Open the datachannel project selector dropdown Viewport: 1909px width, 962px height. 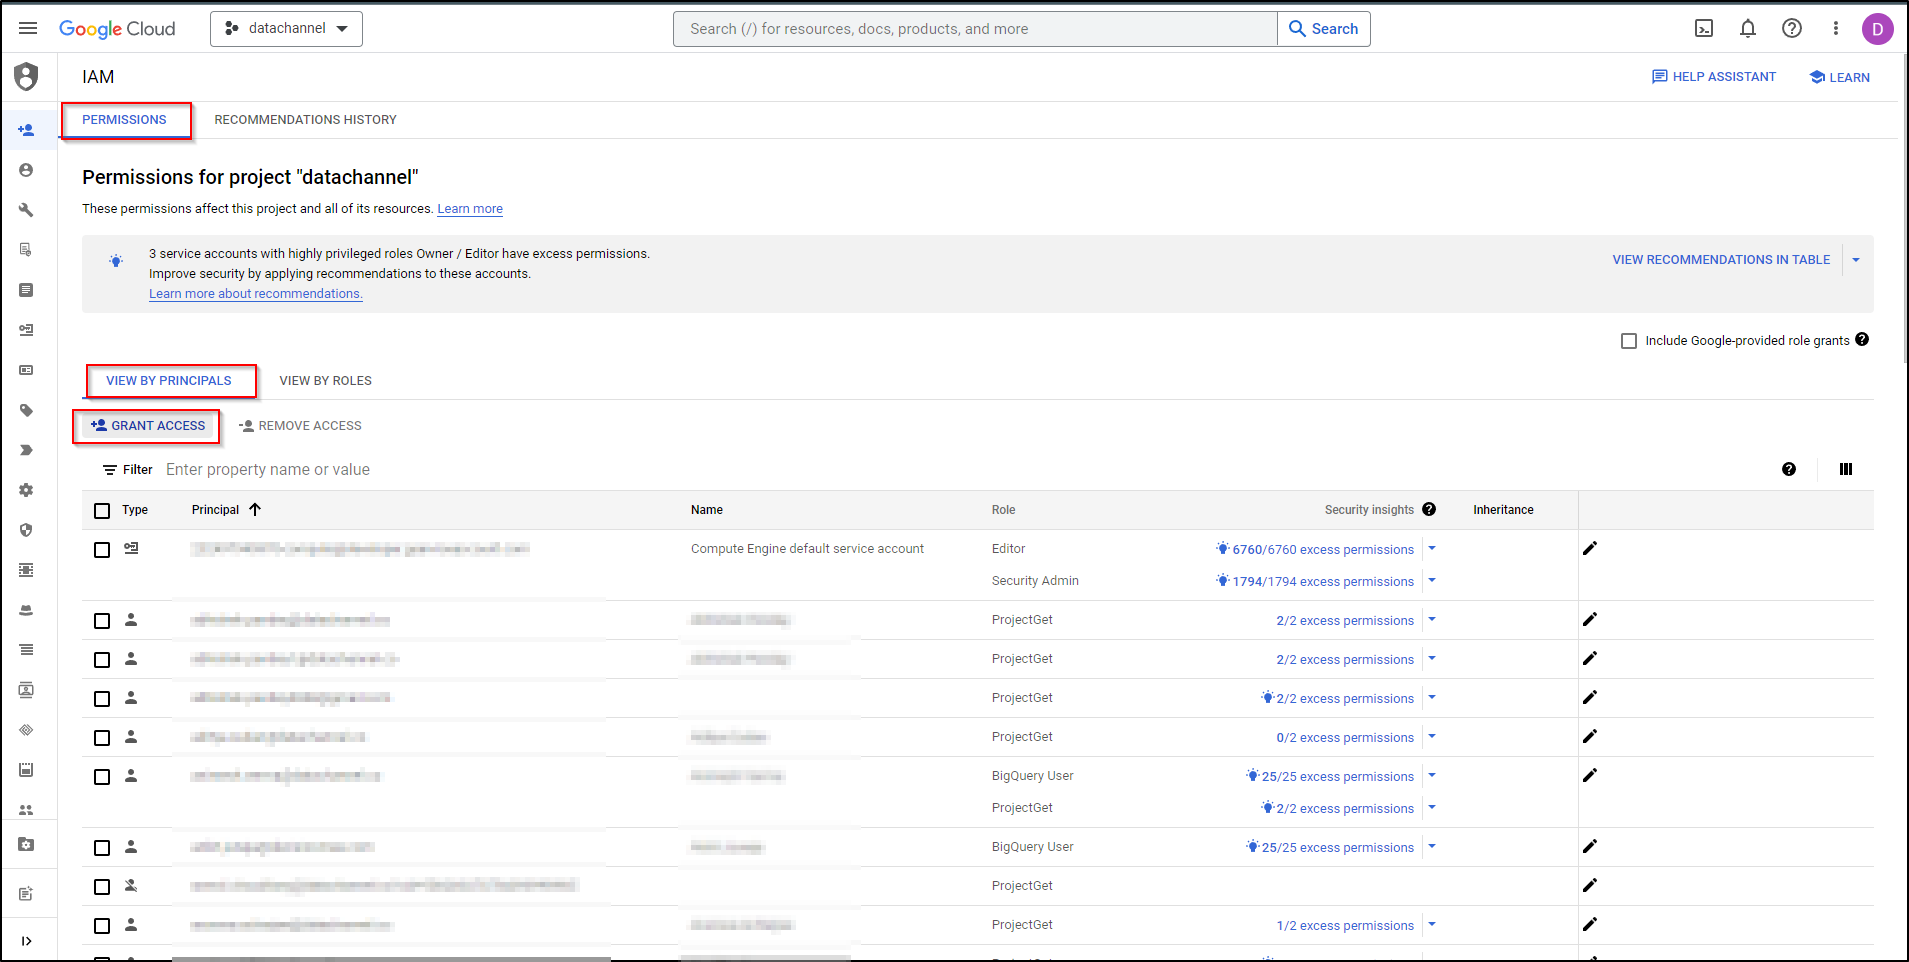286,29
